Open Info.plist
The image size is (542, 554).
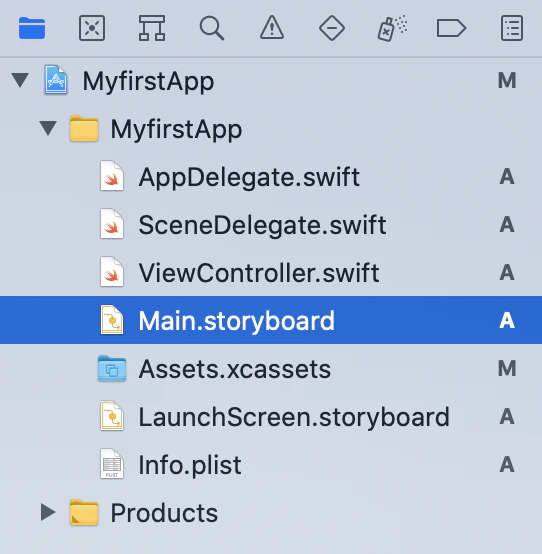point(271,465)
